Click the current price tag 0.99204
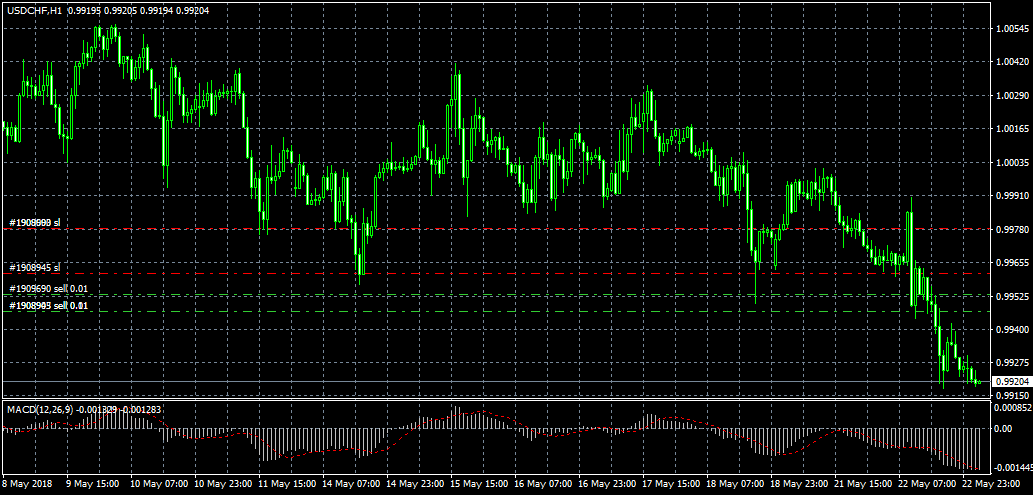The height and width of the screenshot is (495, 1033). (1011, 382)
